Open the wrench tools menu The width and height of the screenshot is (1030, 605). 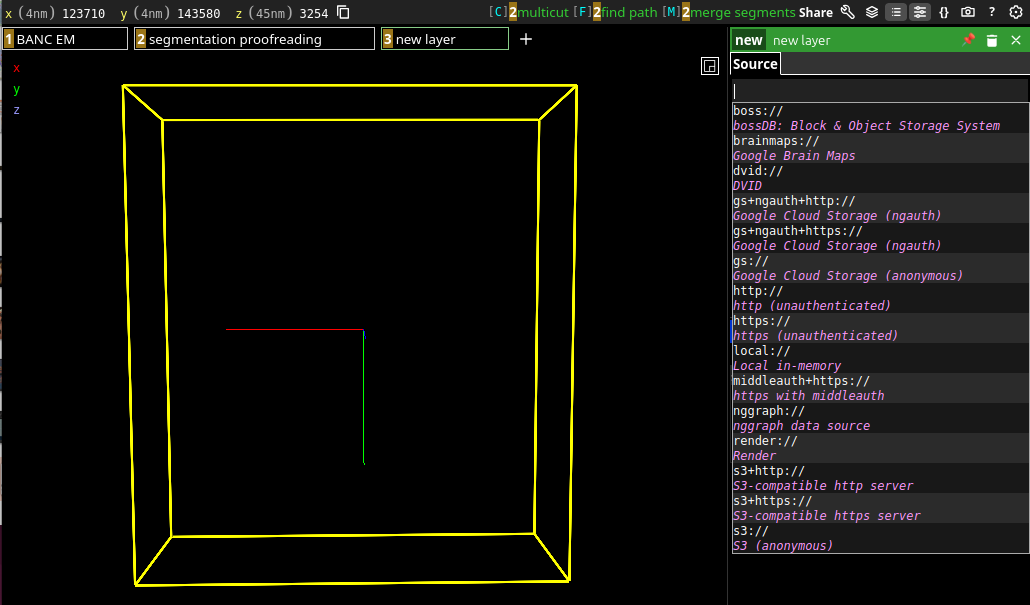[847, 12]
